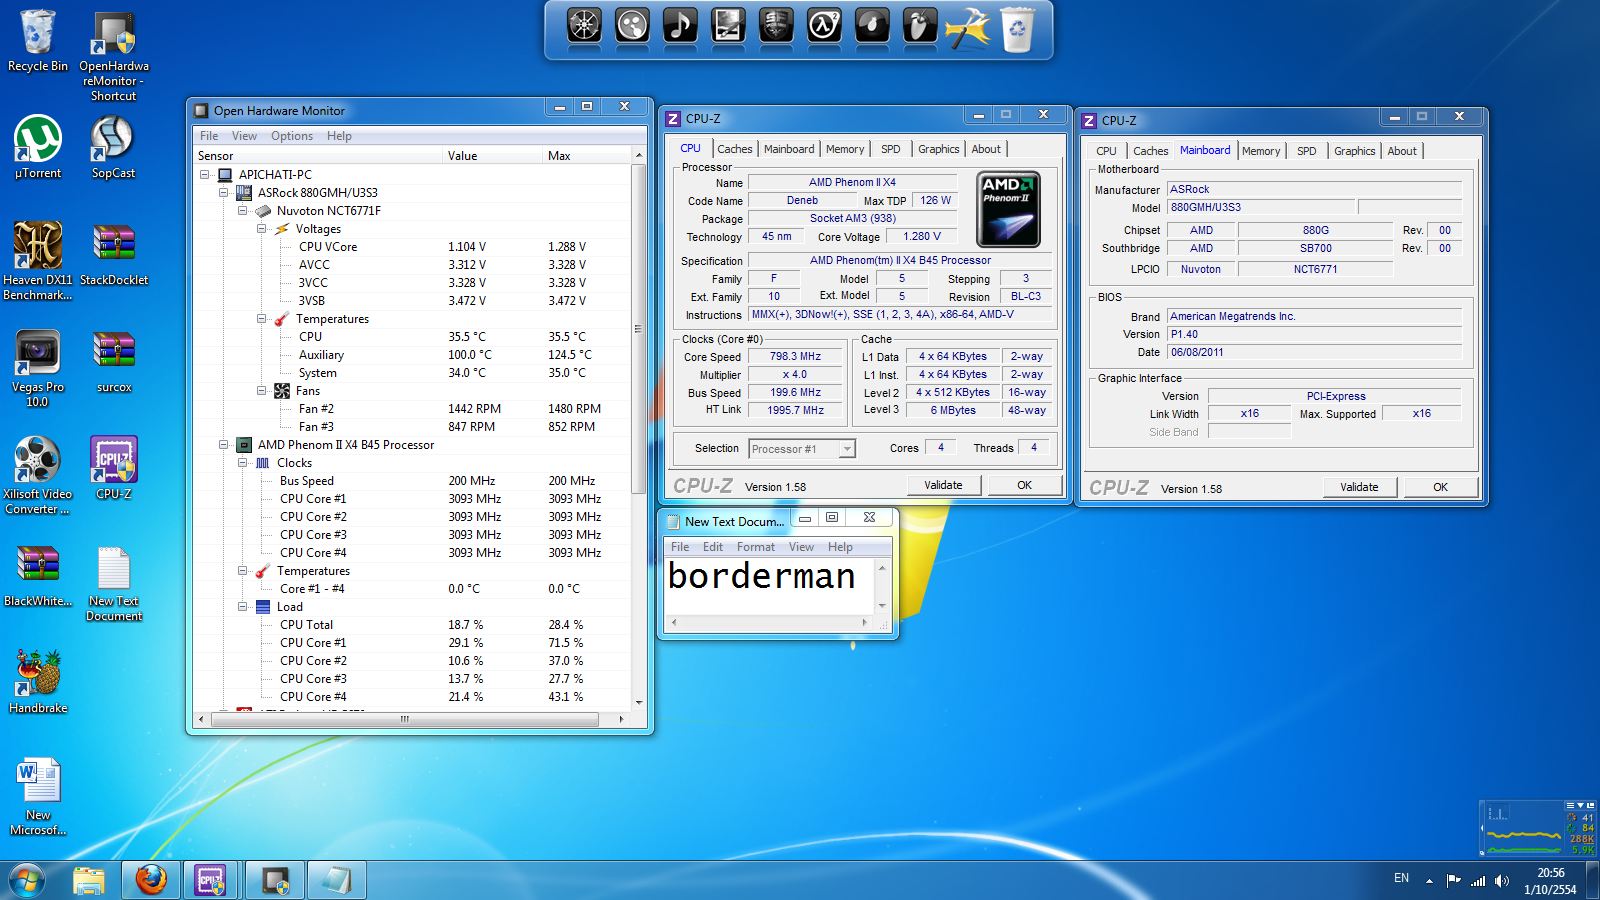Collapse the Voltages group
Screen dimensions: 1600x900
pos(262,228)
